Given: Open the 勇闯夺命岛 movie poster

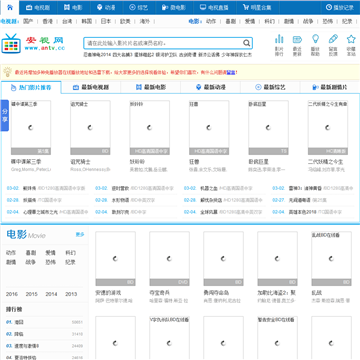Looking at the screenshot, I should coord(223,259).
